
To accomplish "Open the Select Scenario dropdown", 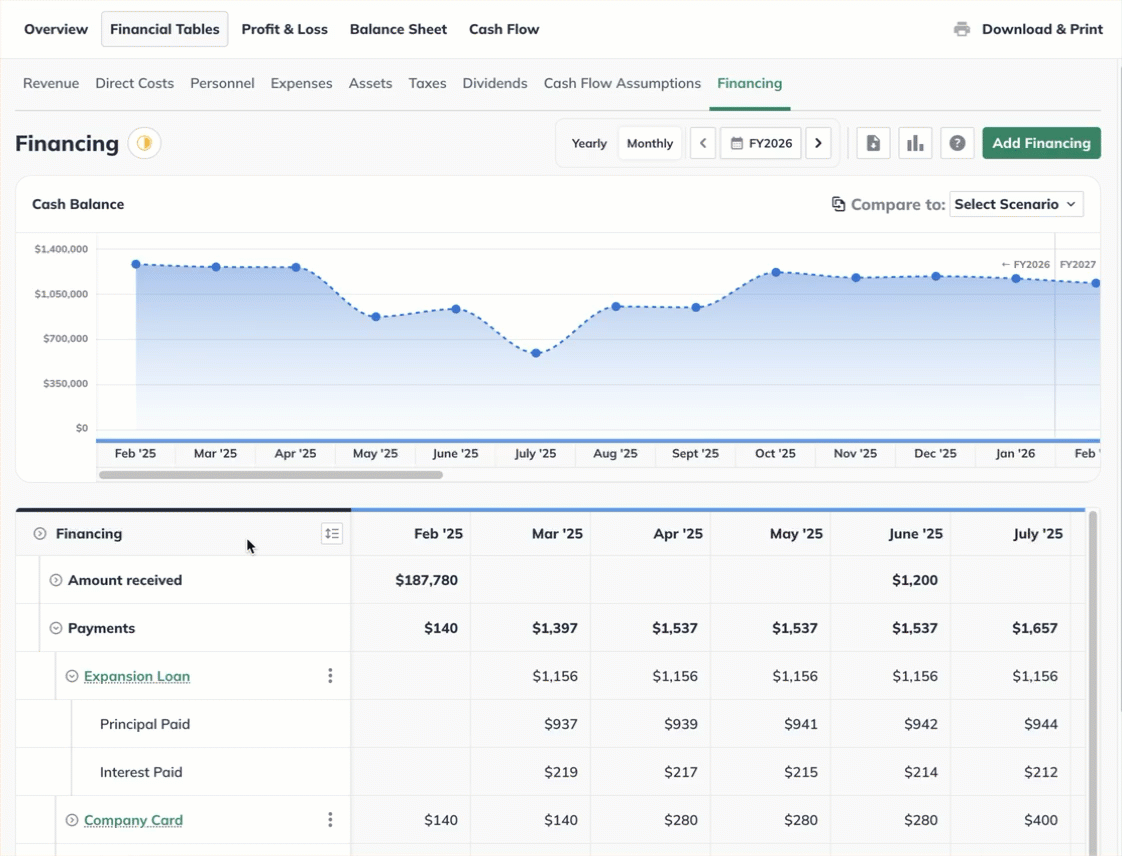I will pos(1016,203).
